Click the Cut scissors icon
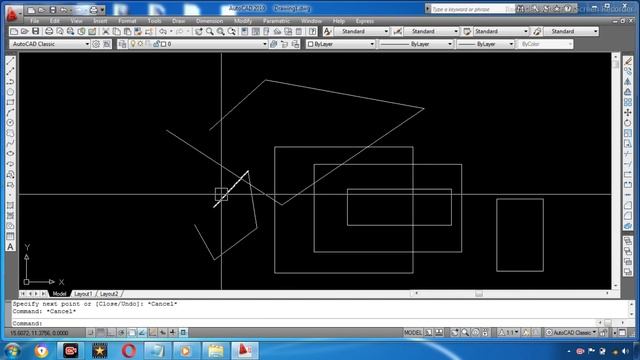640x360 pixels. tap(106, 31)
